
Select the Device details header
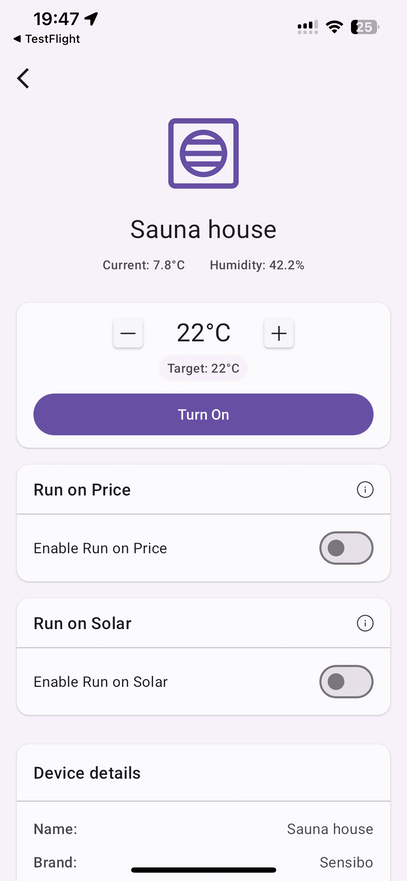point(87,773)
